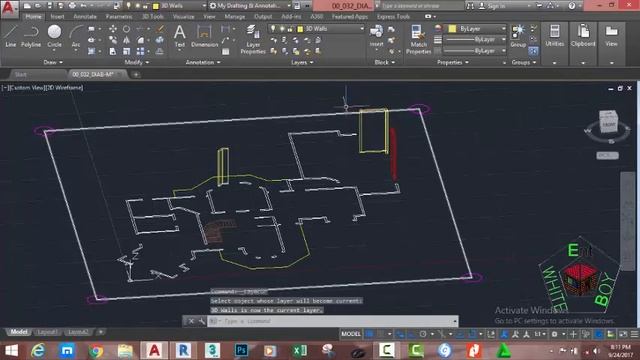640x360 pixels.
Task: Expand the Draw panel
Action: (x=53, y=62)
